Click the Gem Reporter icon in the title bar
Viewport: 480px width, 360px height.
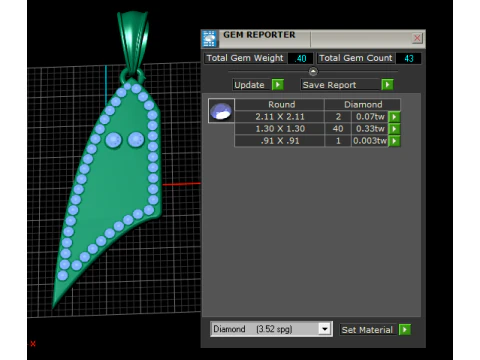[210, 39]
